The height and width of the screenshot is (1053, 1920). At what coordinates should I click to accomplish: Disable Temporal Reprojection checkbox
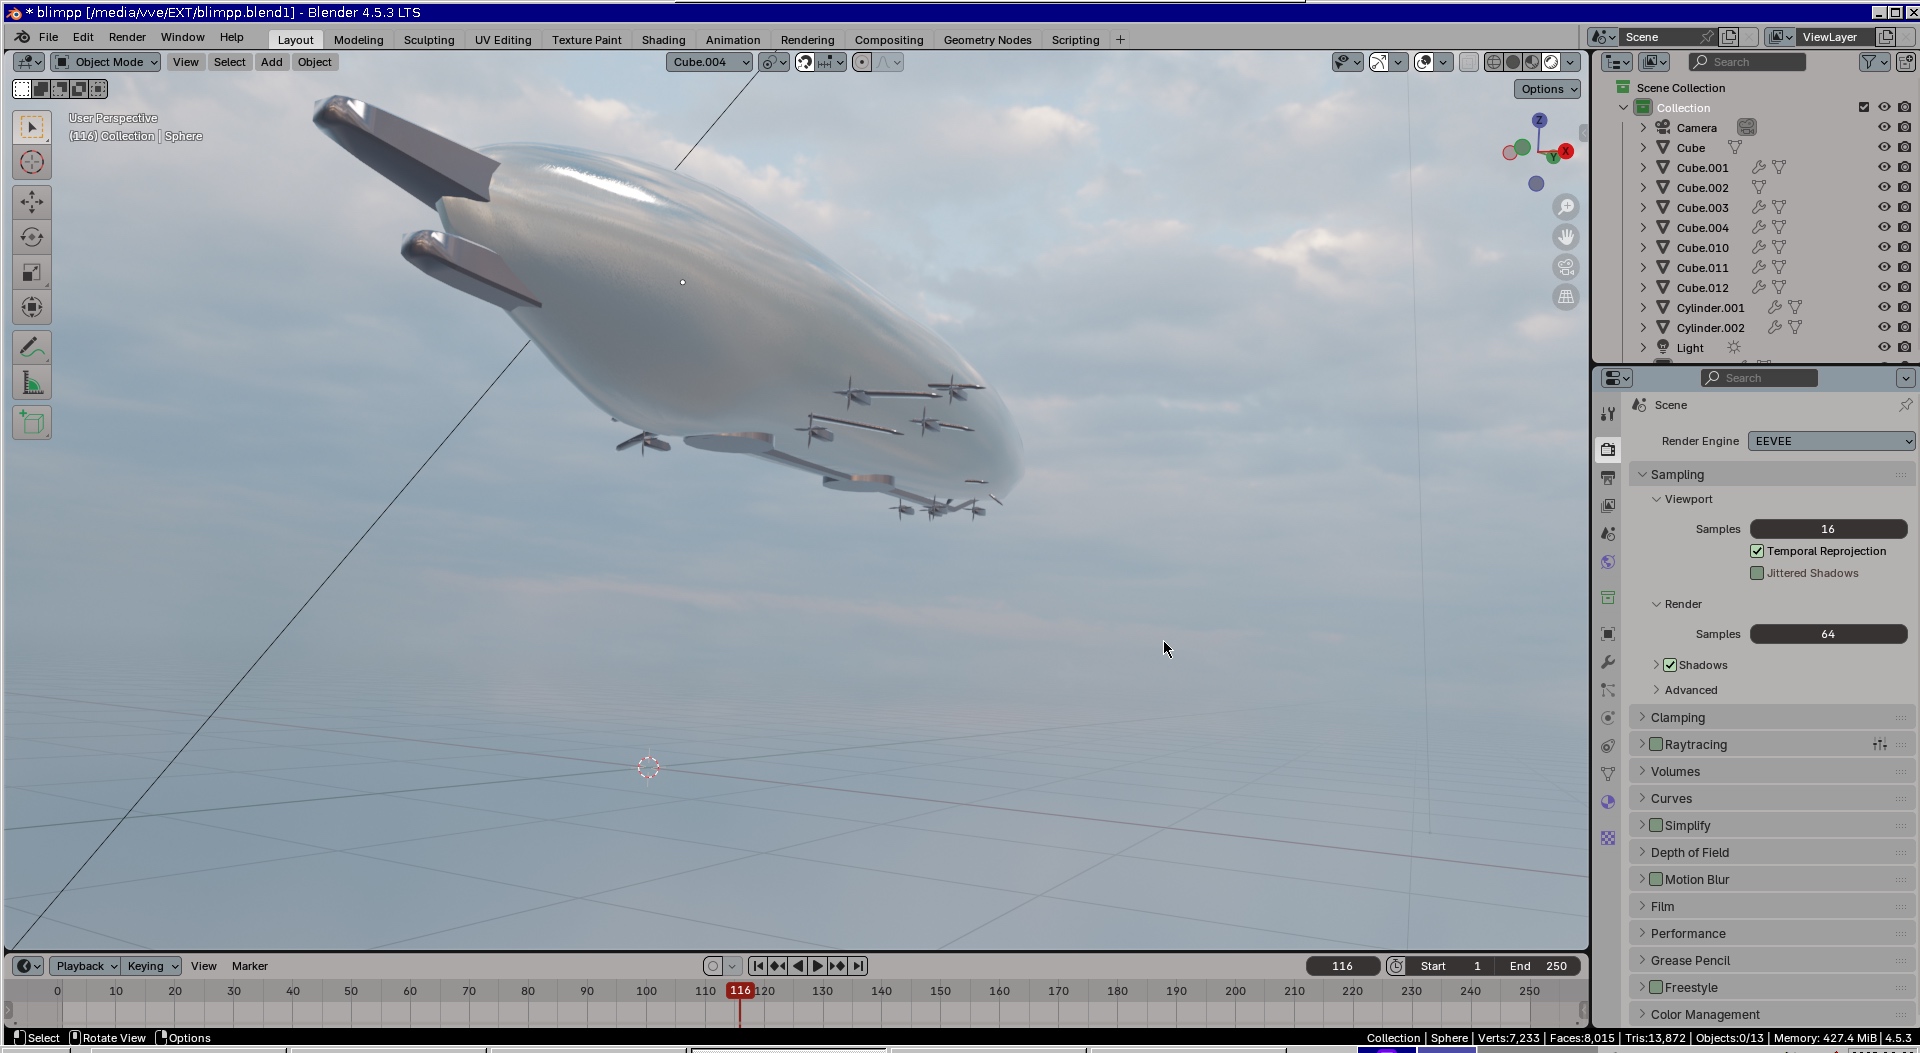click(1757, 551)
